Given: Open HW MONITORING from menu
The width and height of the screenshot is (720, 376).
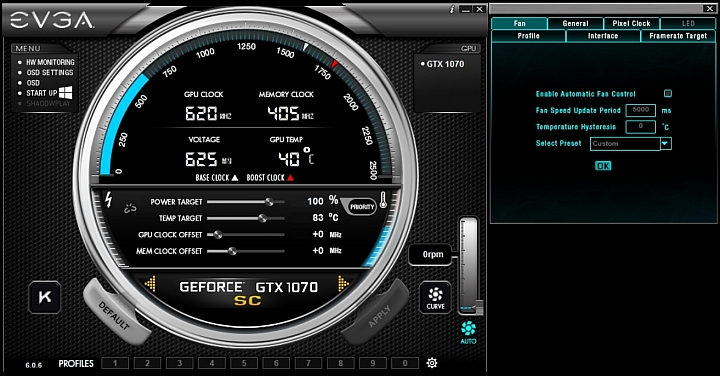Looking at the screenshot, I should click(50, 62).
